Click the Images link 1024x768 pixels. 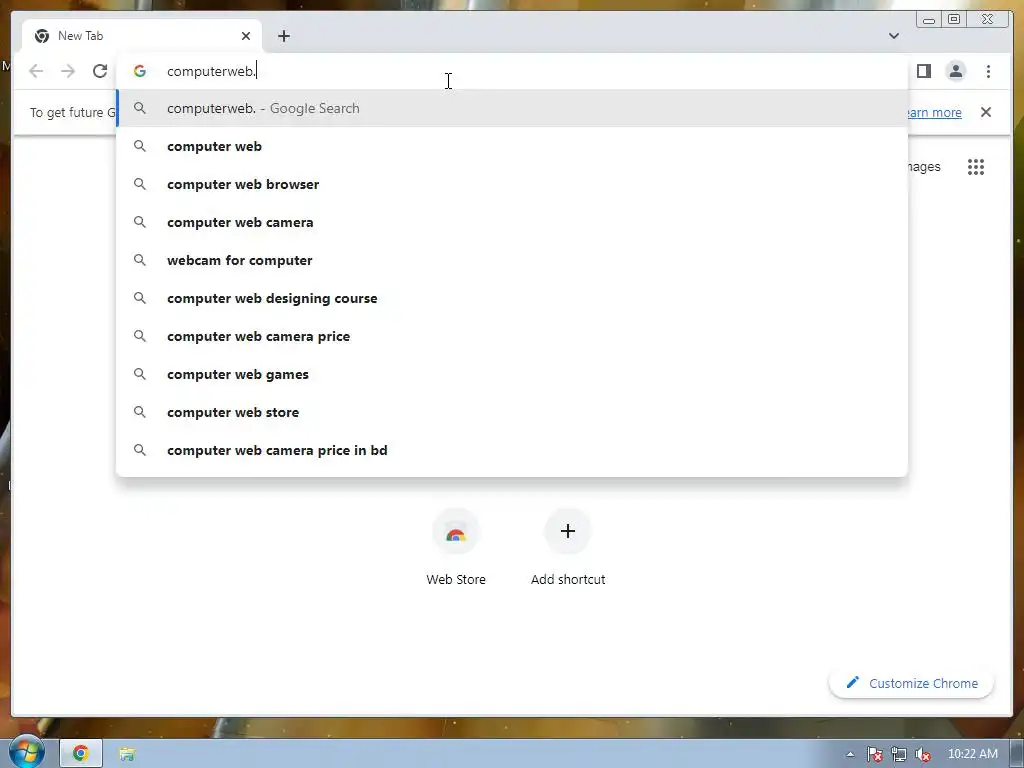(x=923, y=167)
